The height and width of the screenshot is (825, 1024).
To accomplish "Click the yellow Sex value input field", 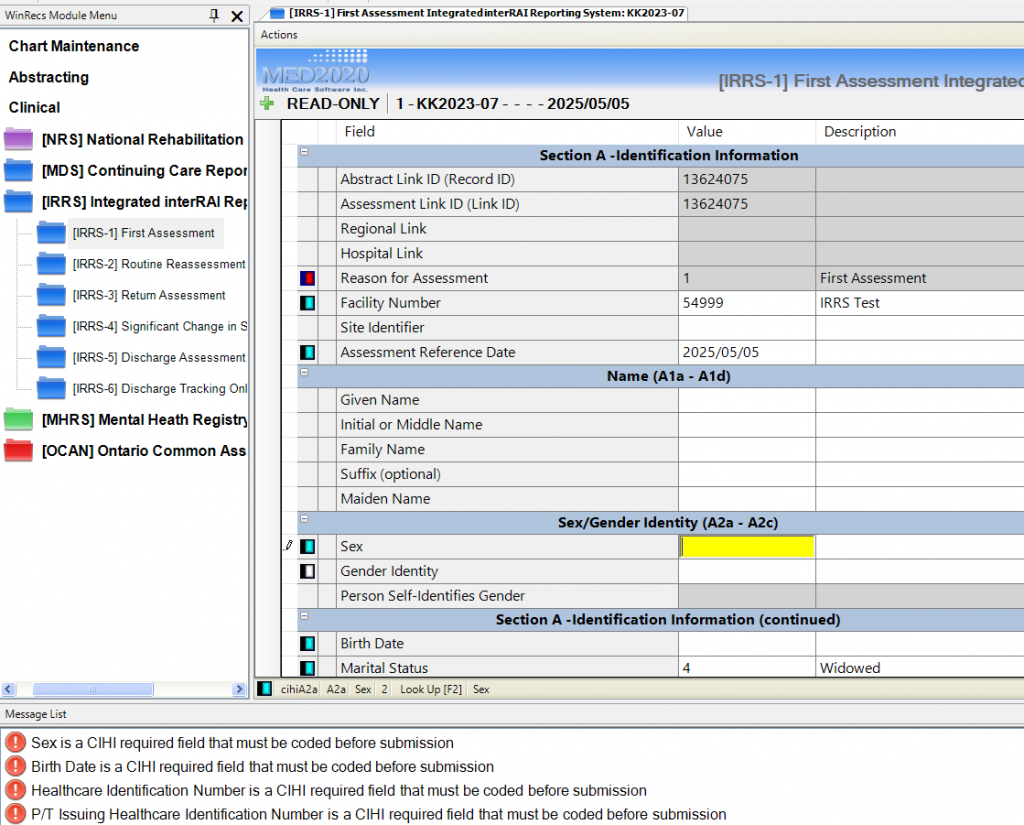I will pos(746,547).
